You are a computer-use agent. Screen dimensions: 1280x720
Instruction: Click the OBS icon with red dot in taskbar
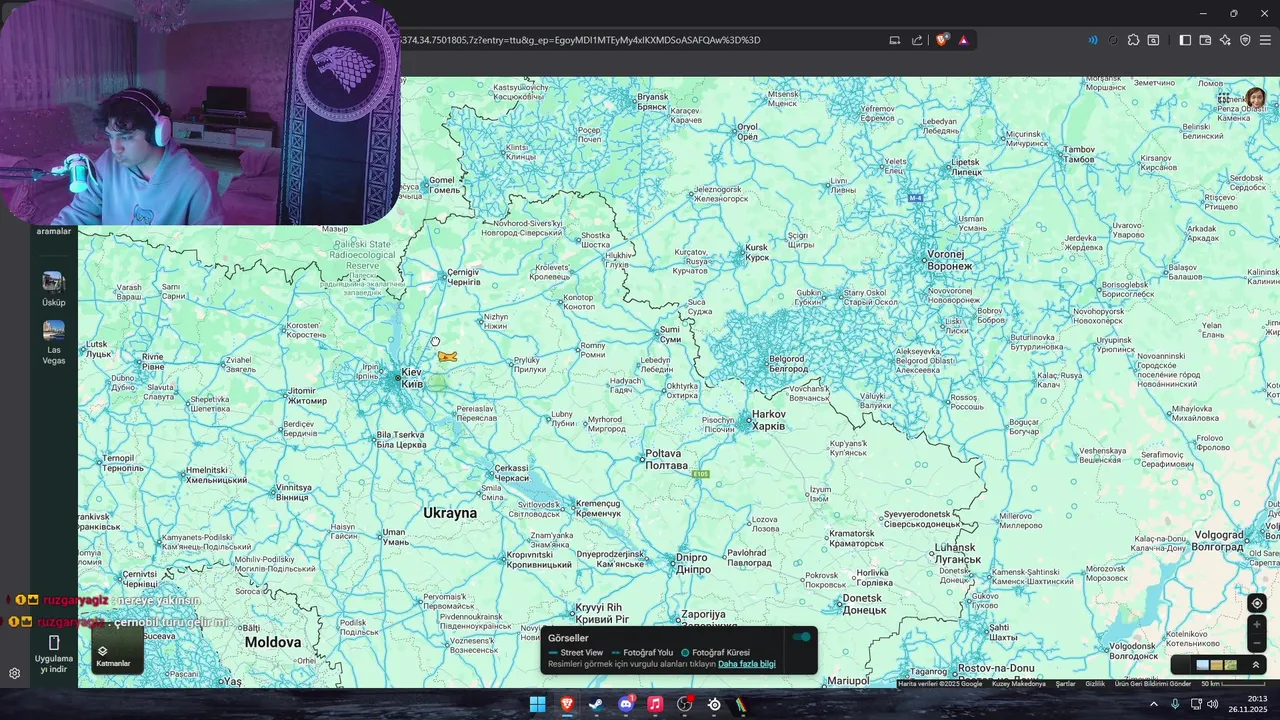click(685, 704)
